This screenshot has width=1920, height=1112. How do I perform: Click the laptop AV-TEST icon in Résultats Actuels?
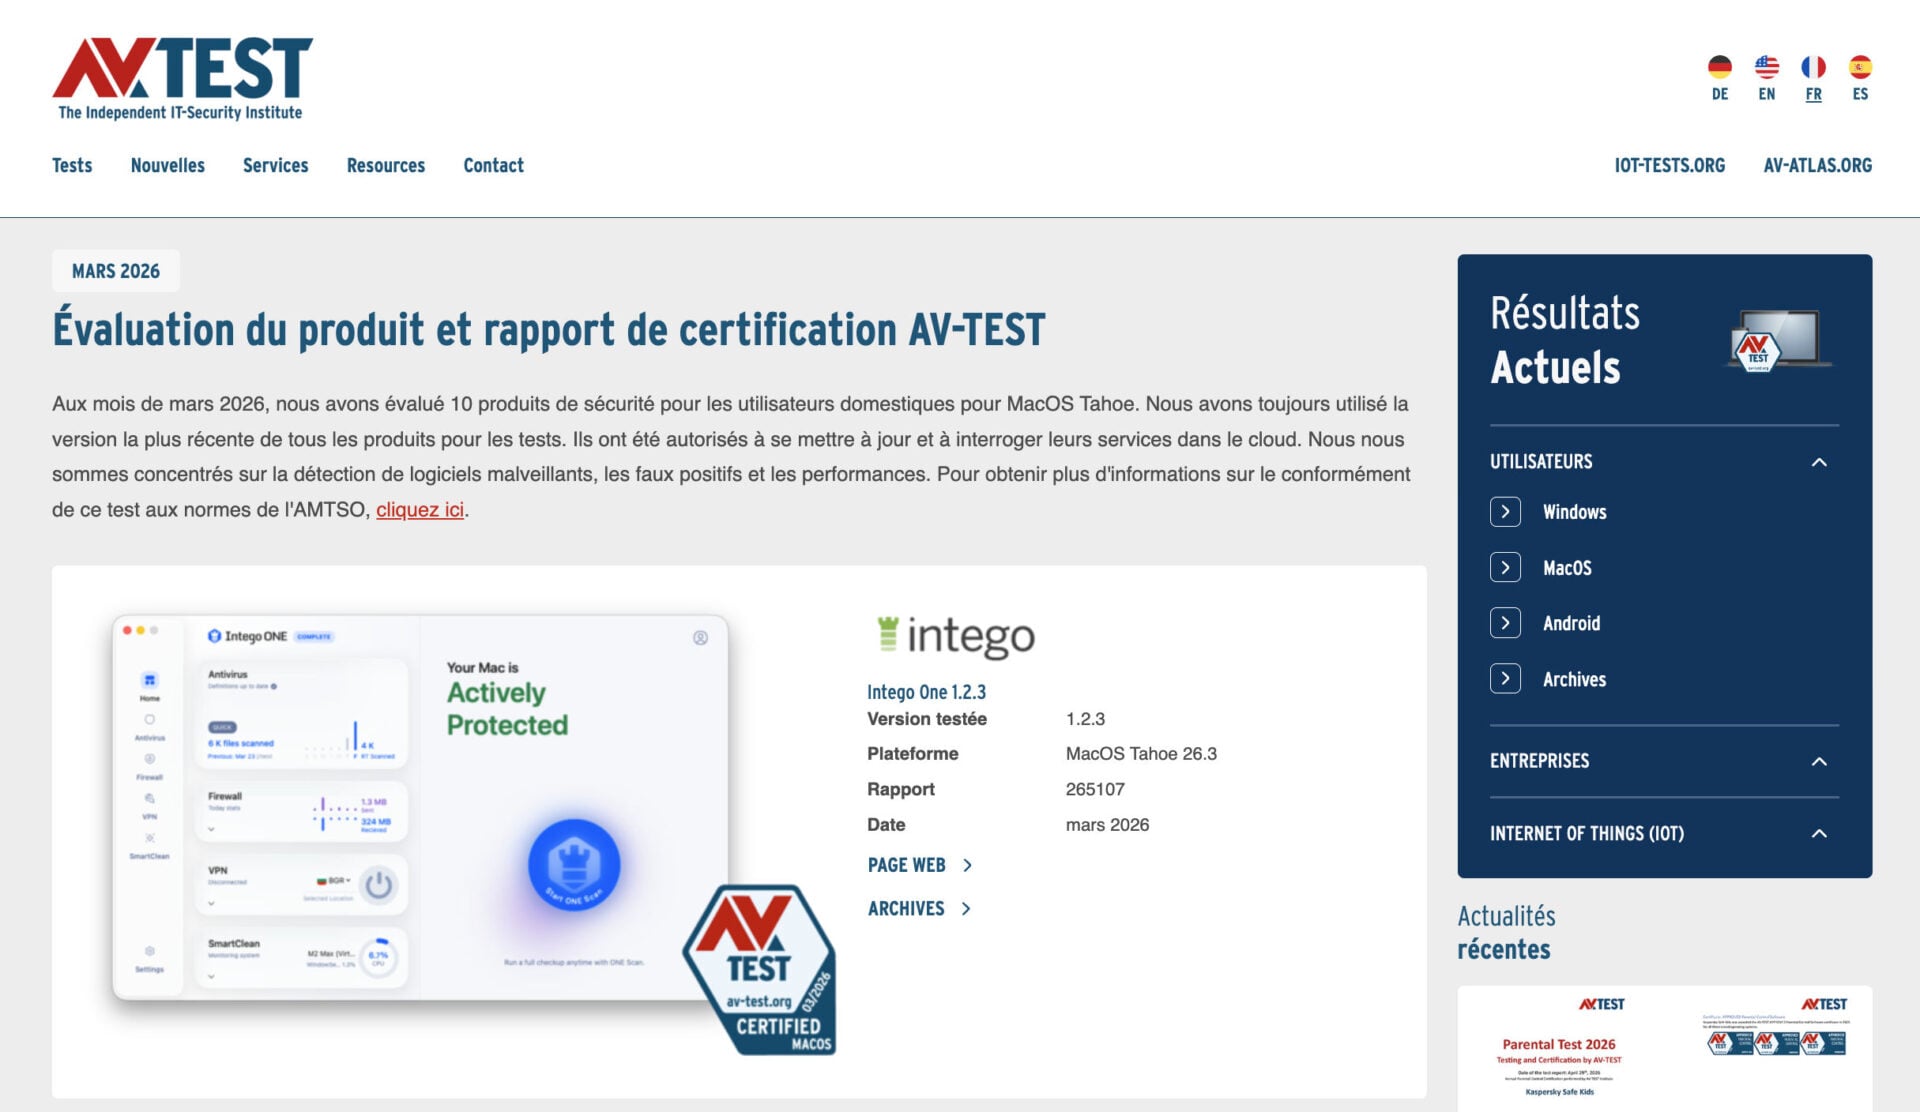[1778, 340]
